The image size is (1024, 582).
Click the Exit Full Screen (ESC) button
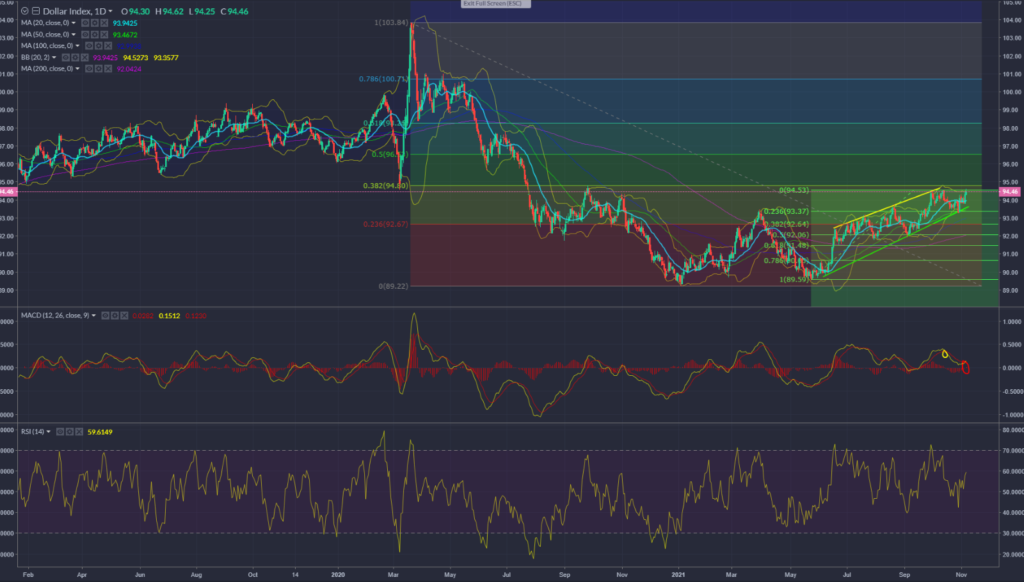pos(495,5)
